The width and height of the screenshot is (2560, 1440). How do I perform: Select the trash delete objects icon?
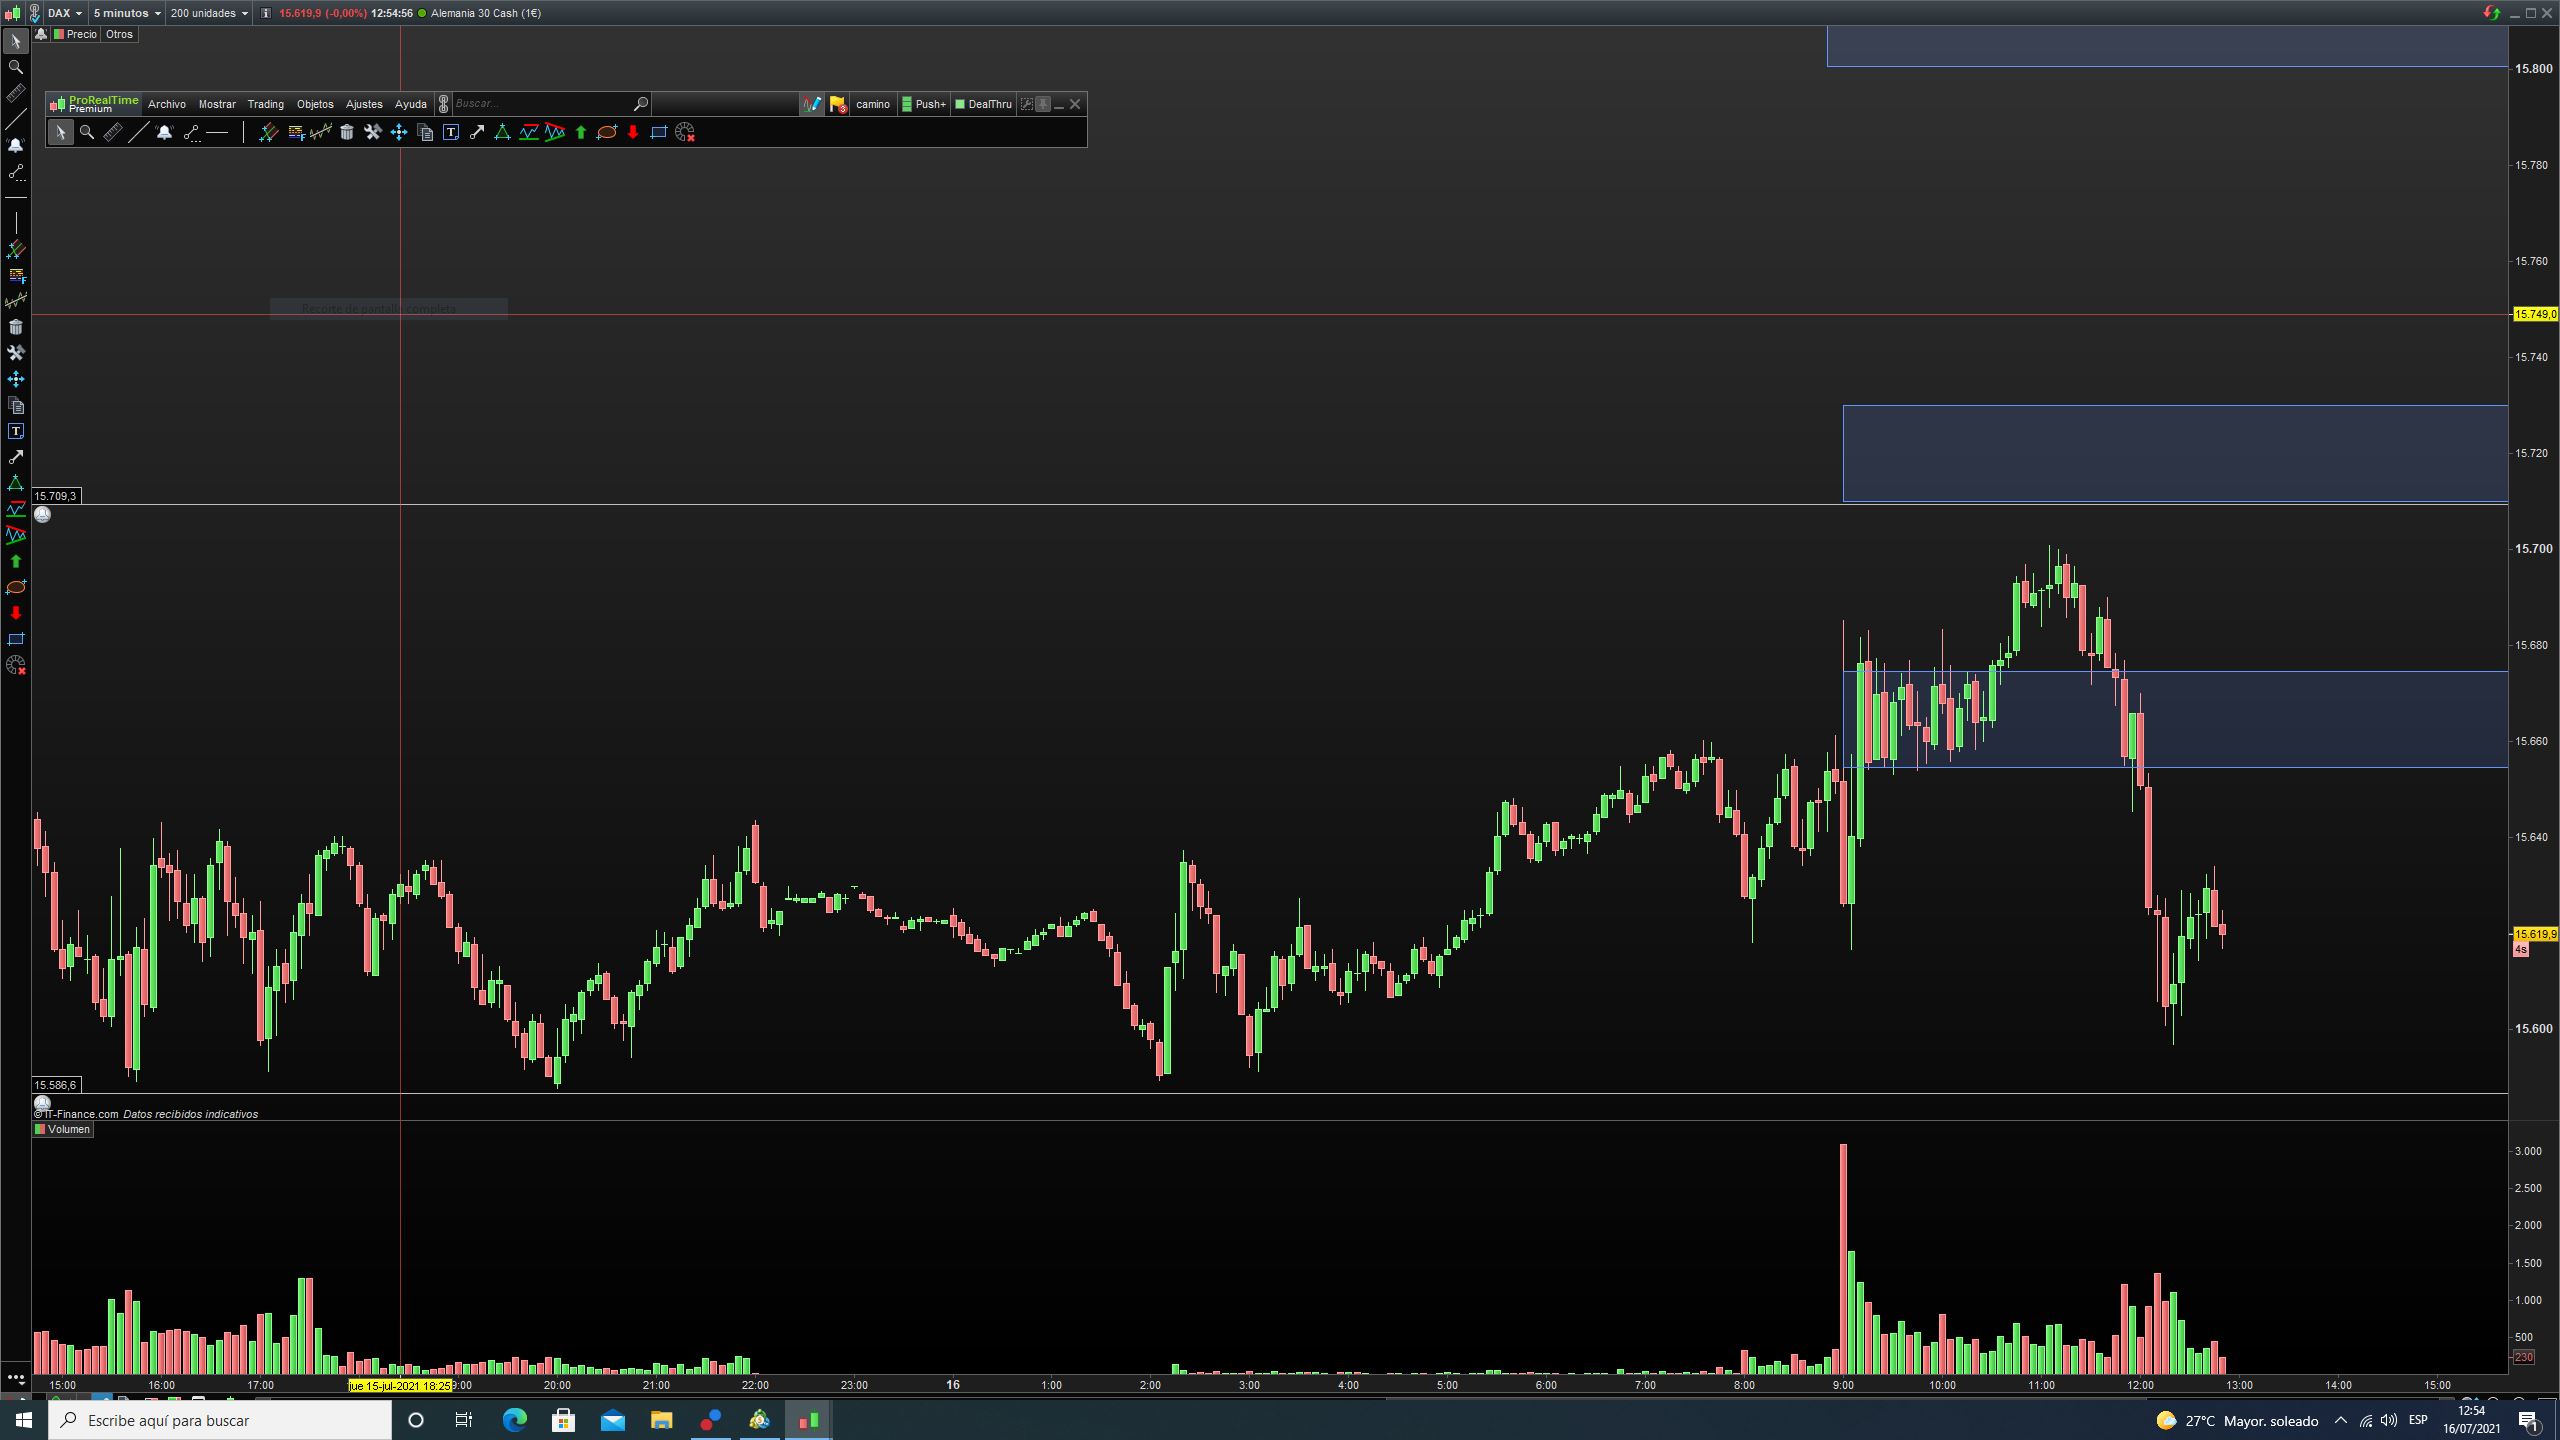[347, 132]
